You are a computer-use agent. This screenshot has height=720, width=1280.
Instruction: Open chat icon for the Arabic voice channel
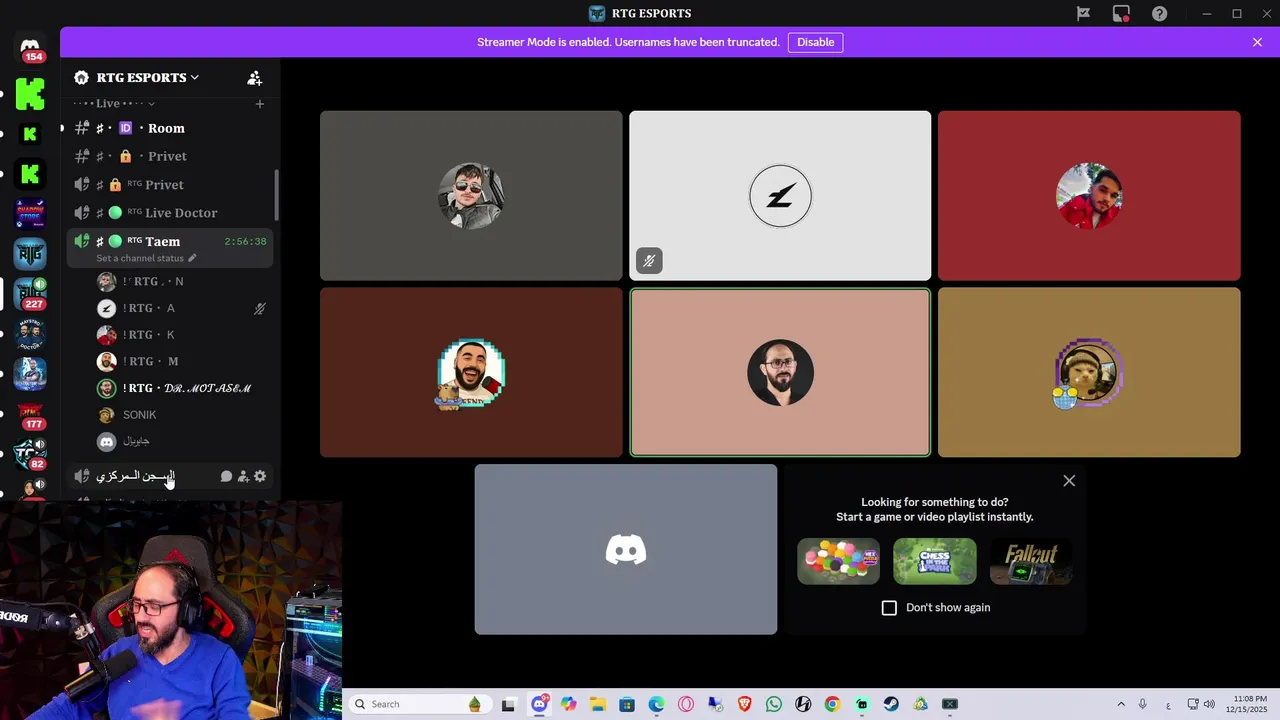point(226,476)
